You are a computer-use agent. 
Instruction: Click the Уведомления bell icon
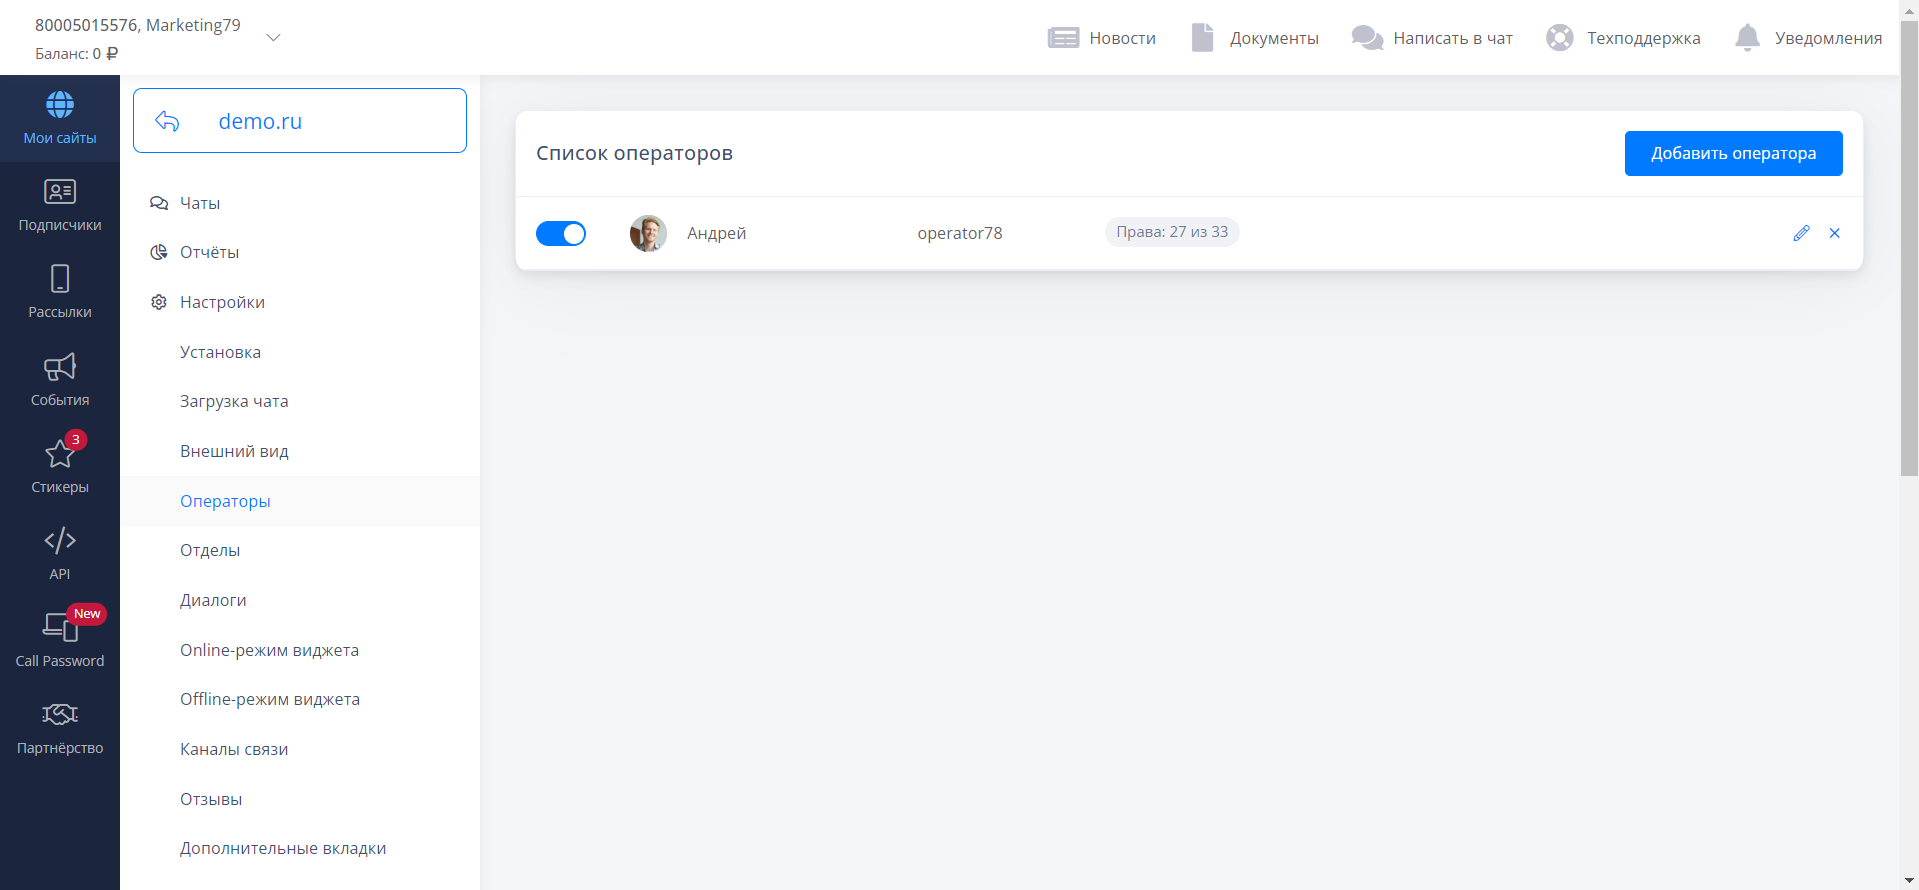click(1747, 38)
